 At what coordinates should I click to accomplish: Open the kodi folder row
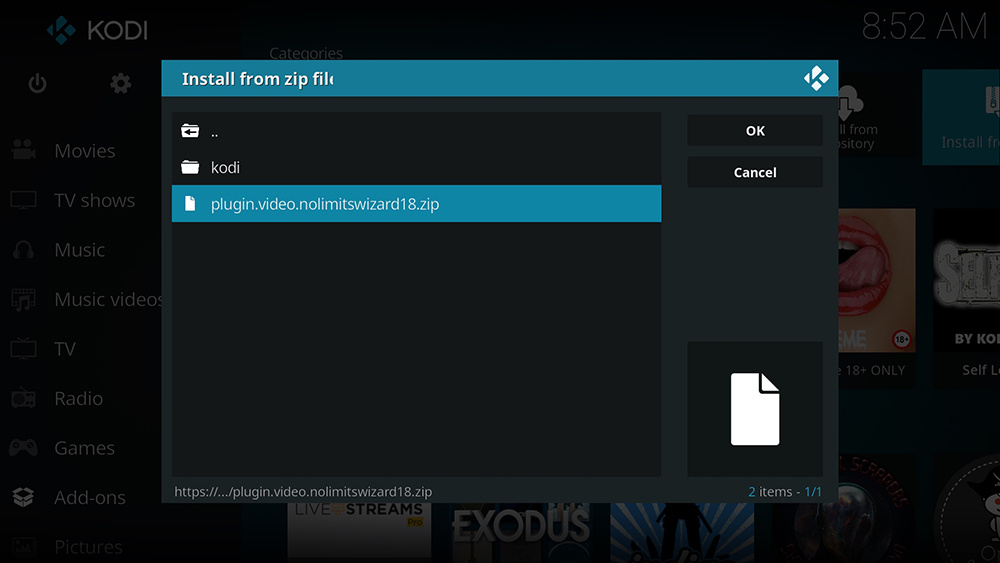point(416,167)
